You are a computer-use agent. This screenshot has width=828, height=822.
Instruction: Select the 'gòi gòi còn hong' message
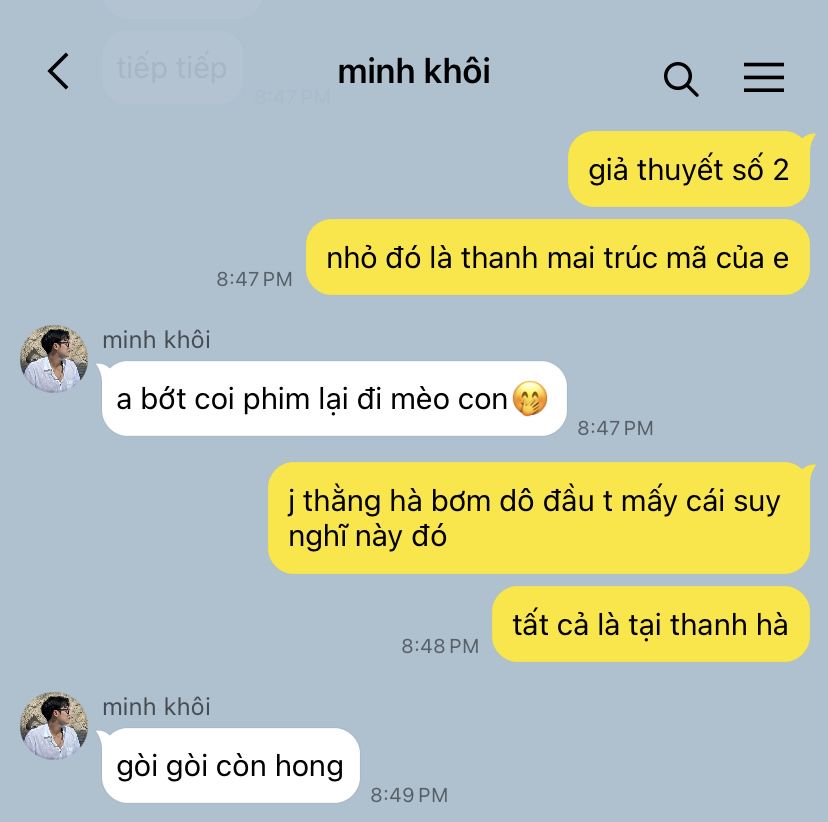(231, 766)
